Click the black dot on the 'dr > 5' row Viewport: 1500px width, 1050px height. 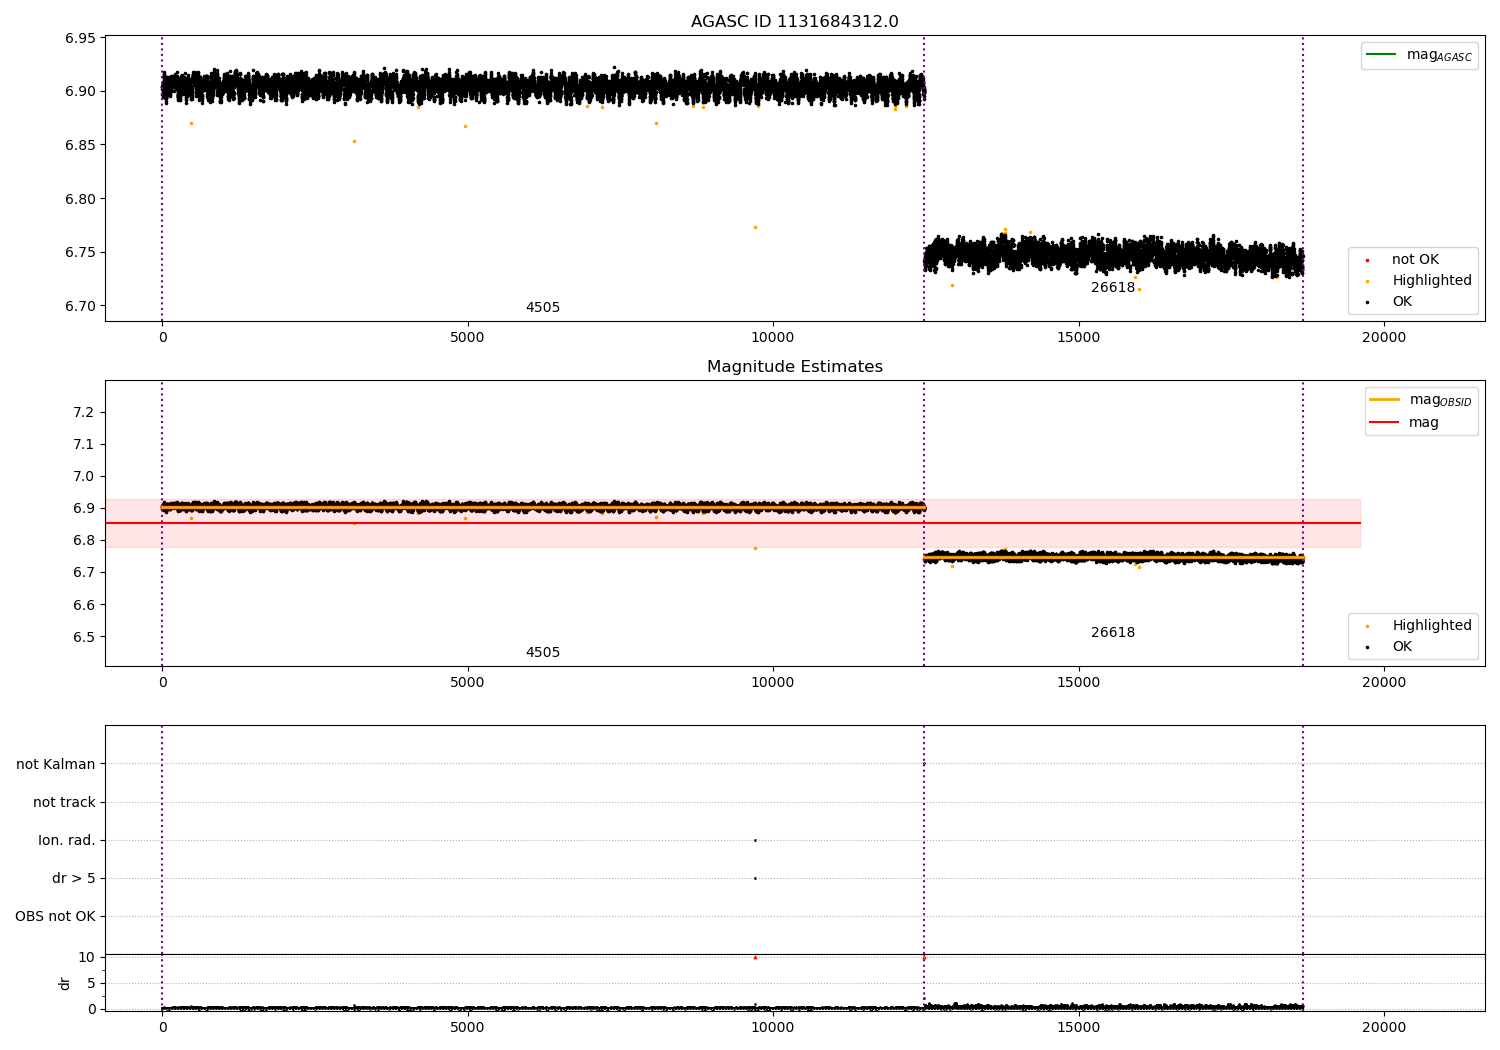pyautogui.click(x=755, y=879)
